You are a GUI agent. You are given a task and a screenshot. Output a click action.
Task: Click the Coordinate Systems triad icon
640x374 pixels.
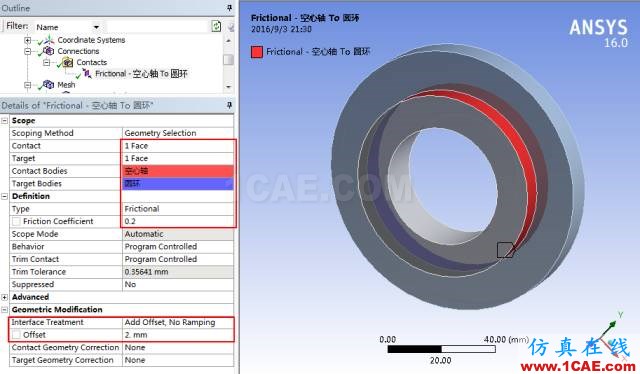pos(49,40)
